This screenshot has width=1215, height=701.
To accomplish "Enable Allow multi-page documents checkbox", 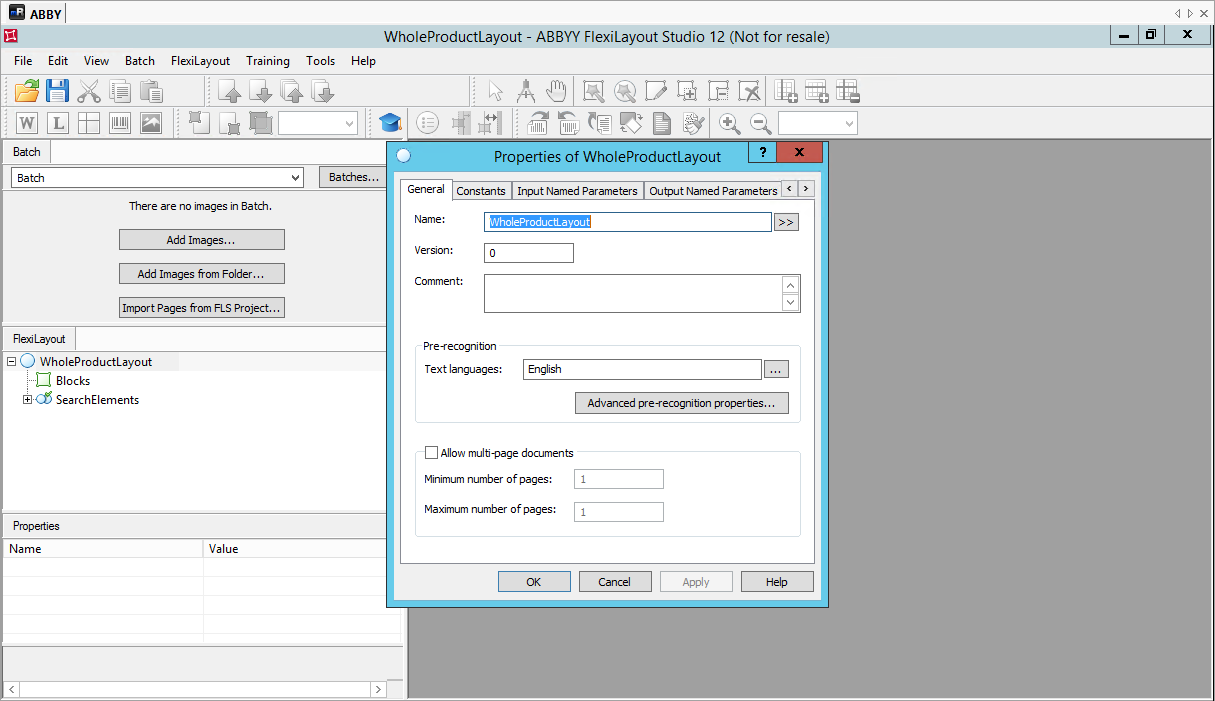I will [432, 453].
